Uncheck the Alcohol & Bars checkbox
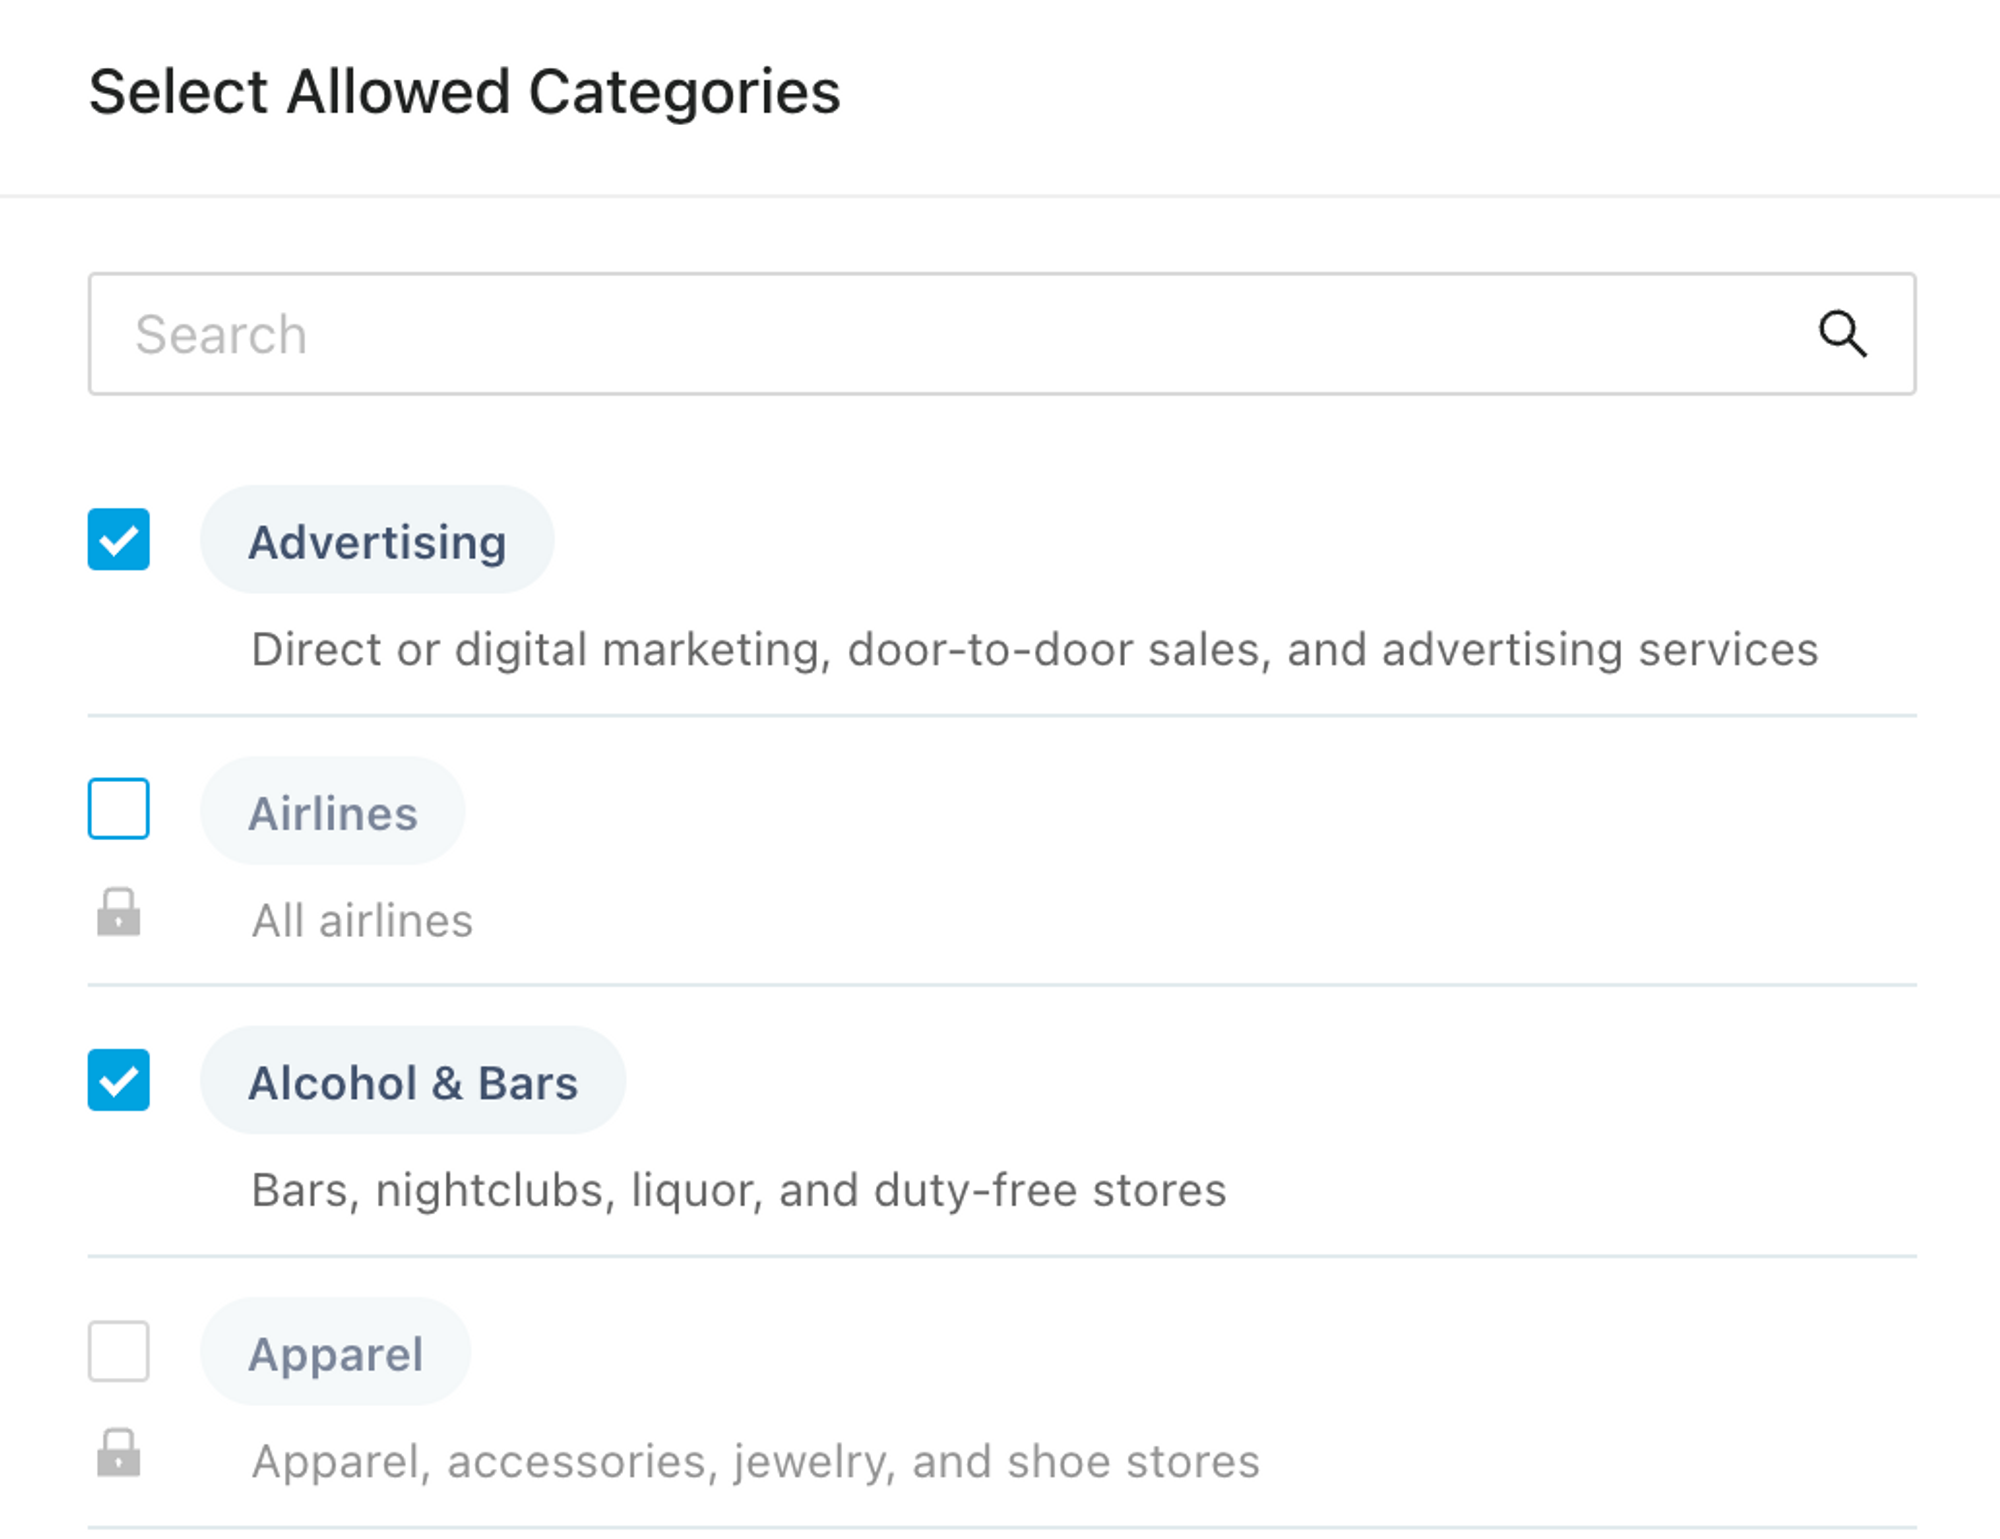 click(x=119, y=1080)
